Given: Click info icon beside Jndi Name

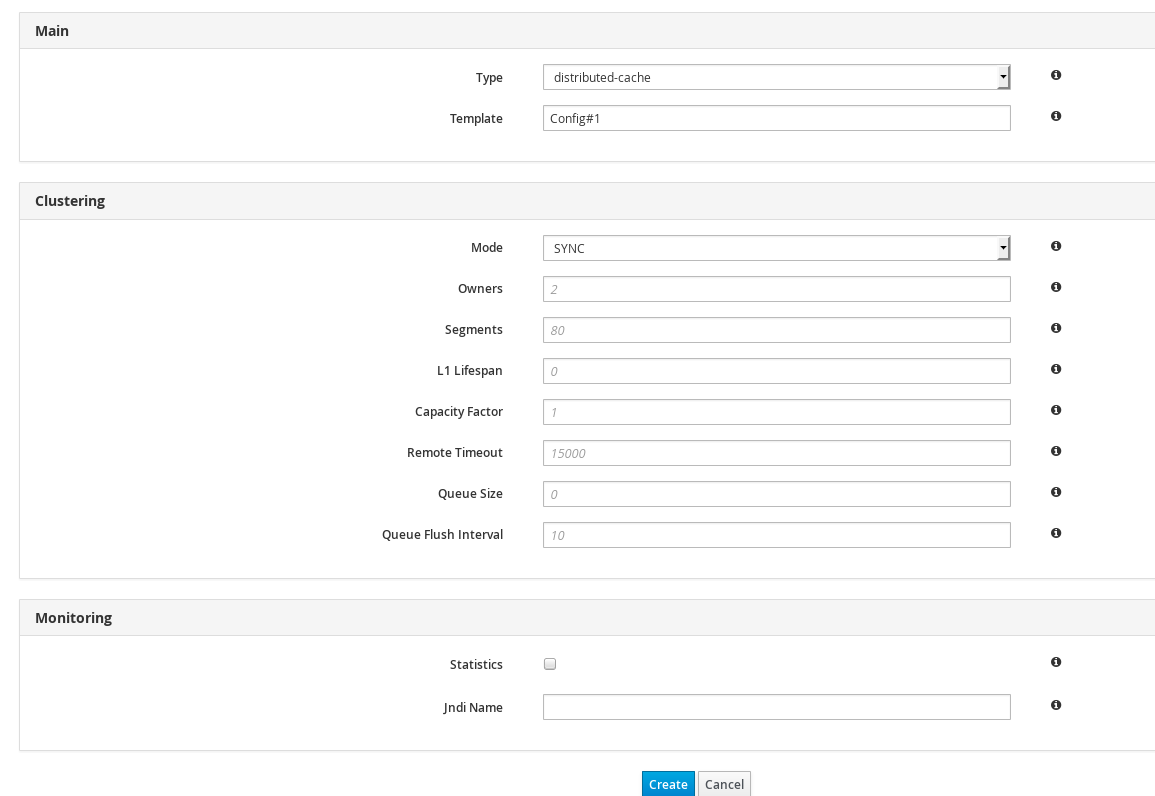Looking at the screenshot, I should pyautogui.click(x=1056, y=705).
